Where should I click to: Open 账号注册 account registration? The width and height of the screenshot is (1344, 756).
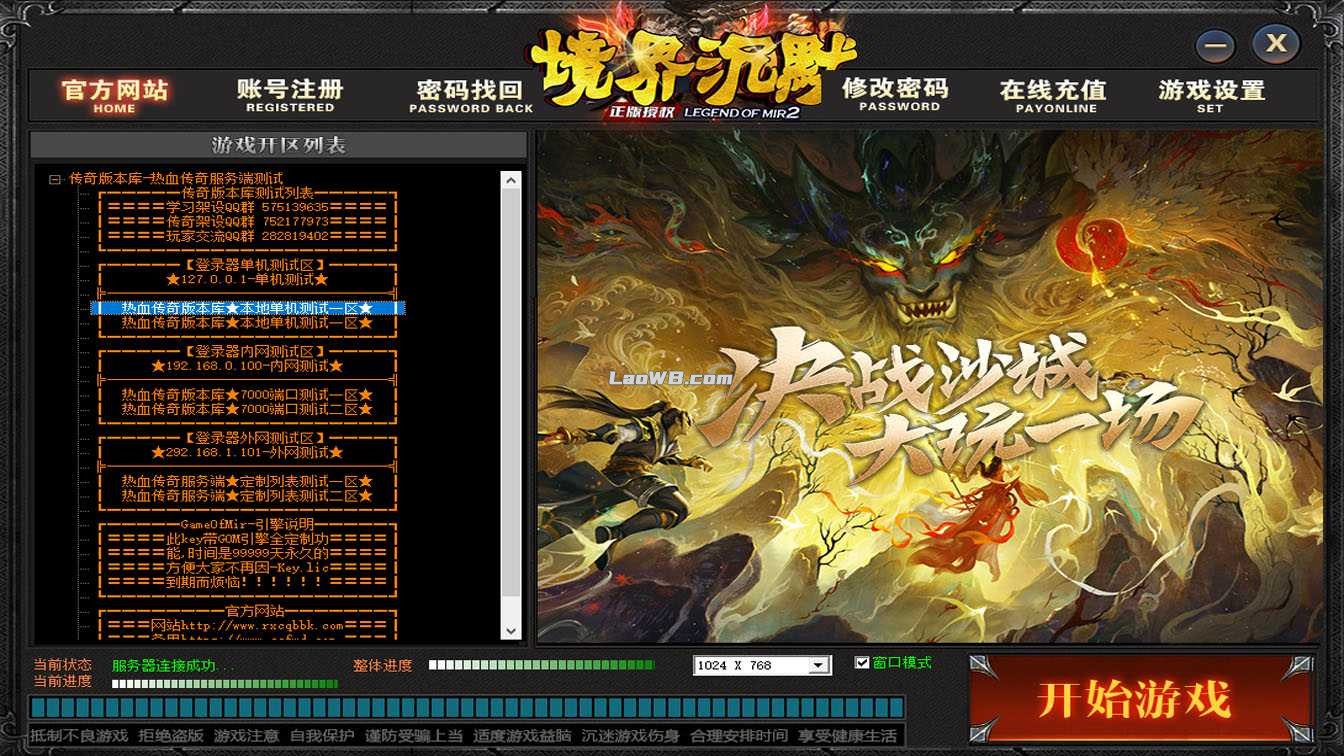pyautogui.click(x=290, y=95)
